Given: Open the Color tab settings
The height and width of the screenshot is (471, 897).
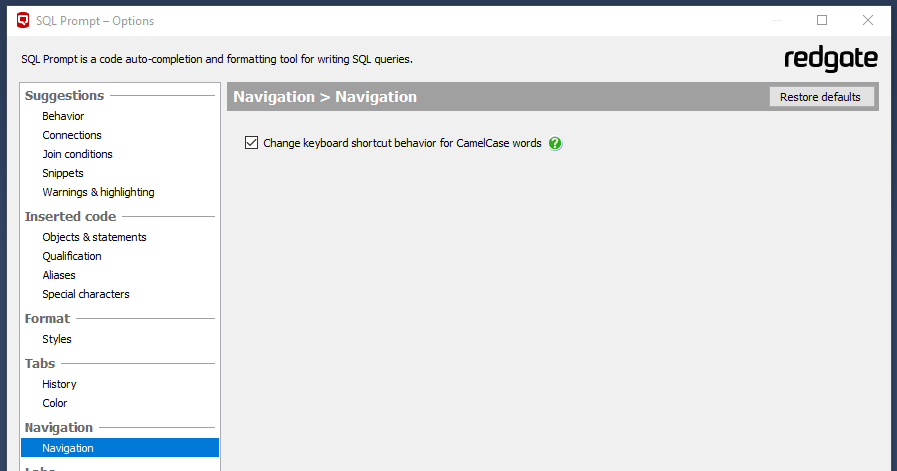Looking at the screenshot, I should 55,403.
